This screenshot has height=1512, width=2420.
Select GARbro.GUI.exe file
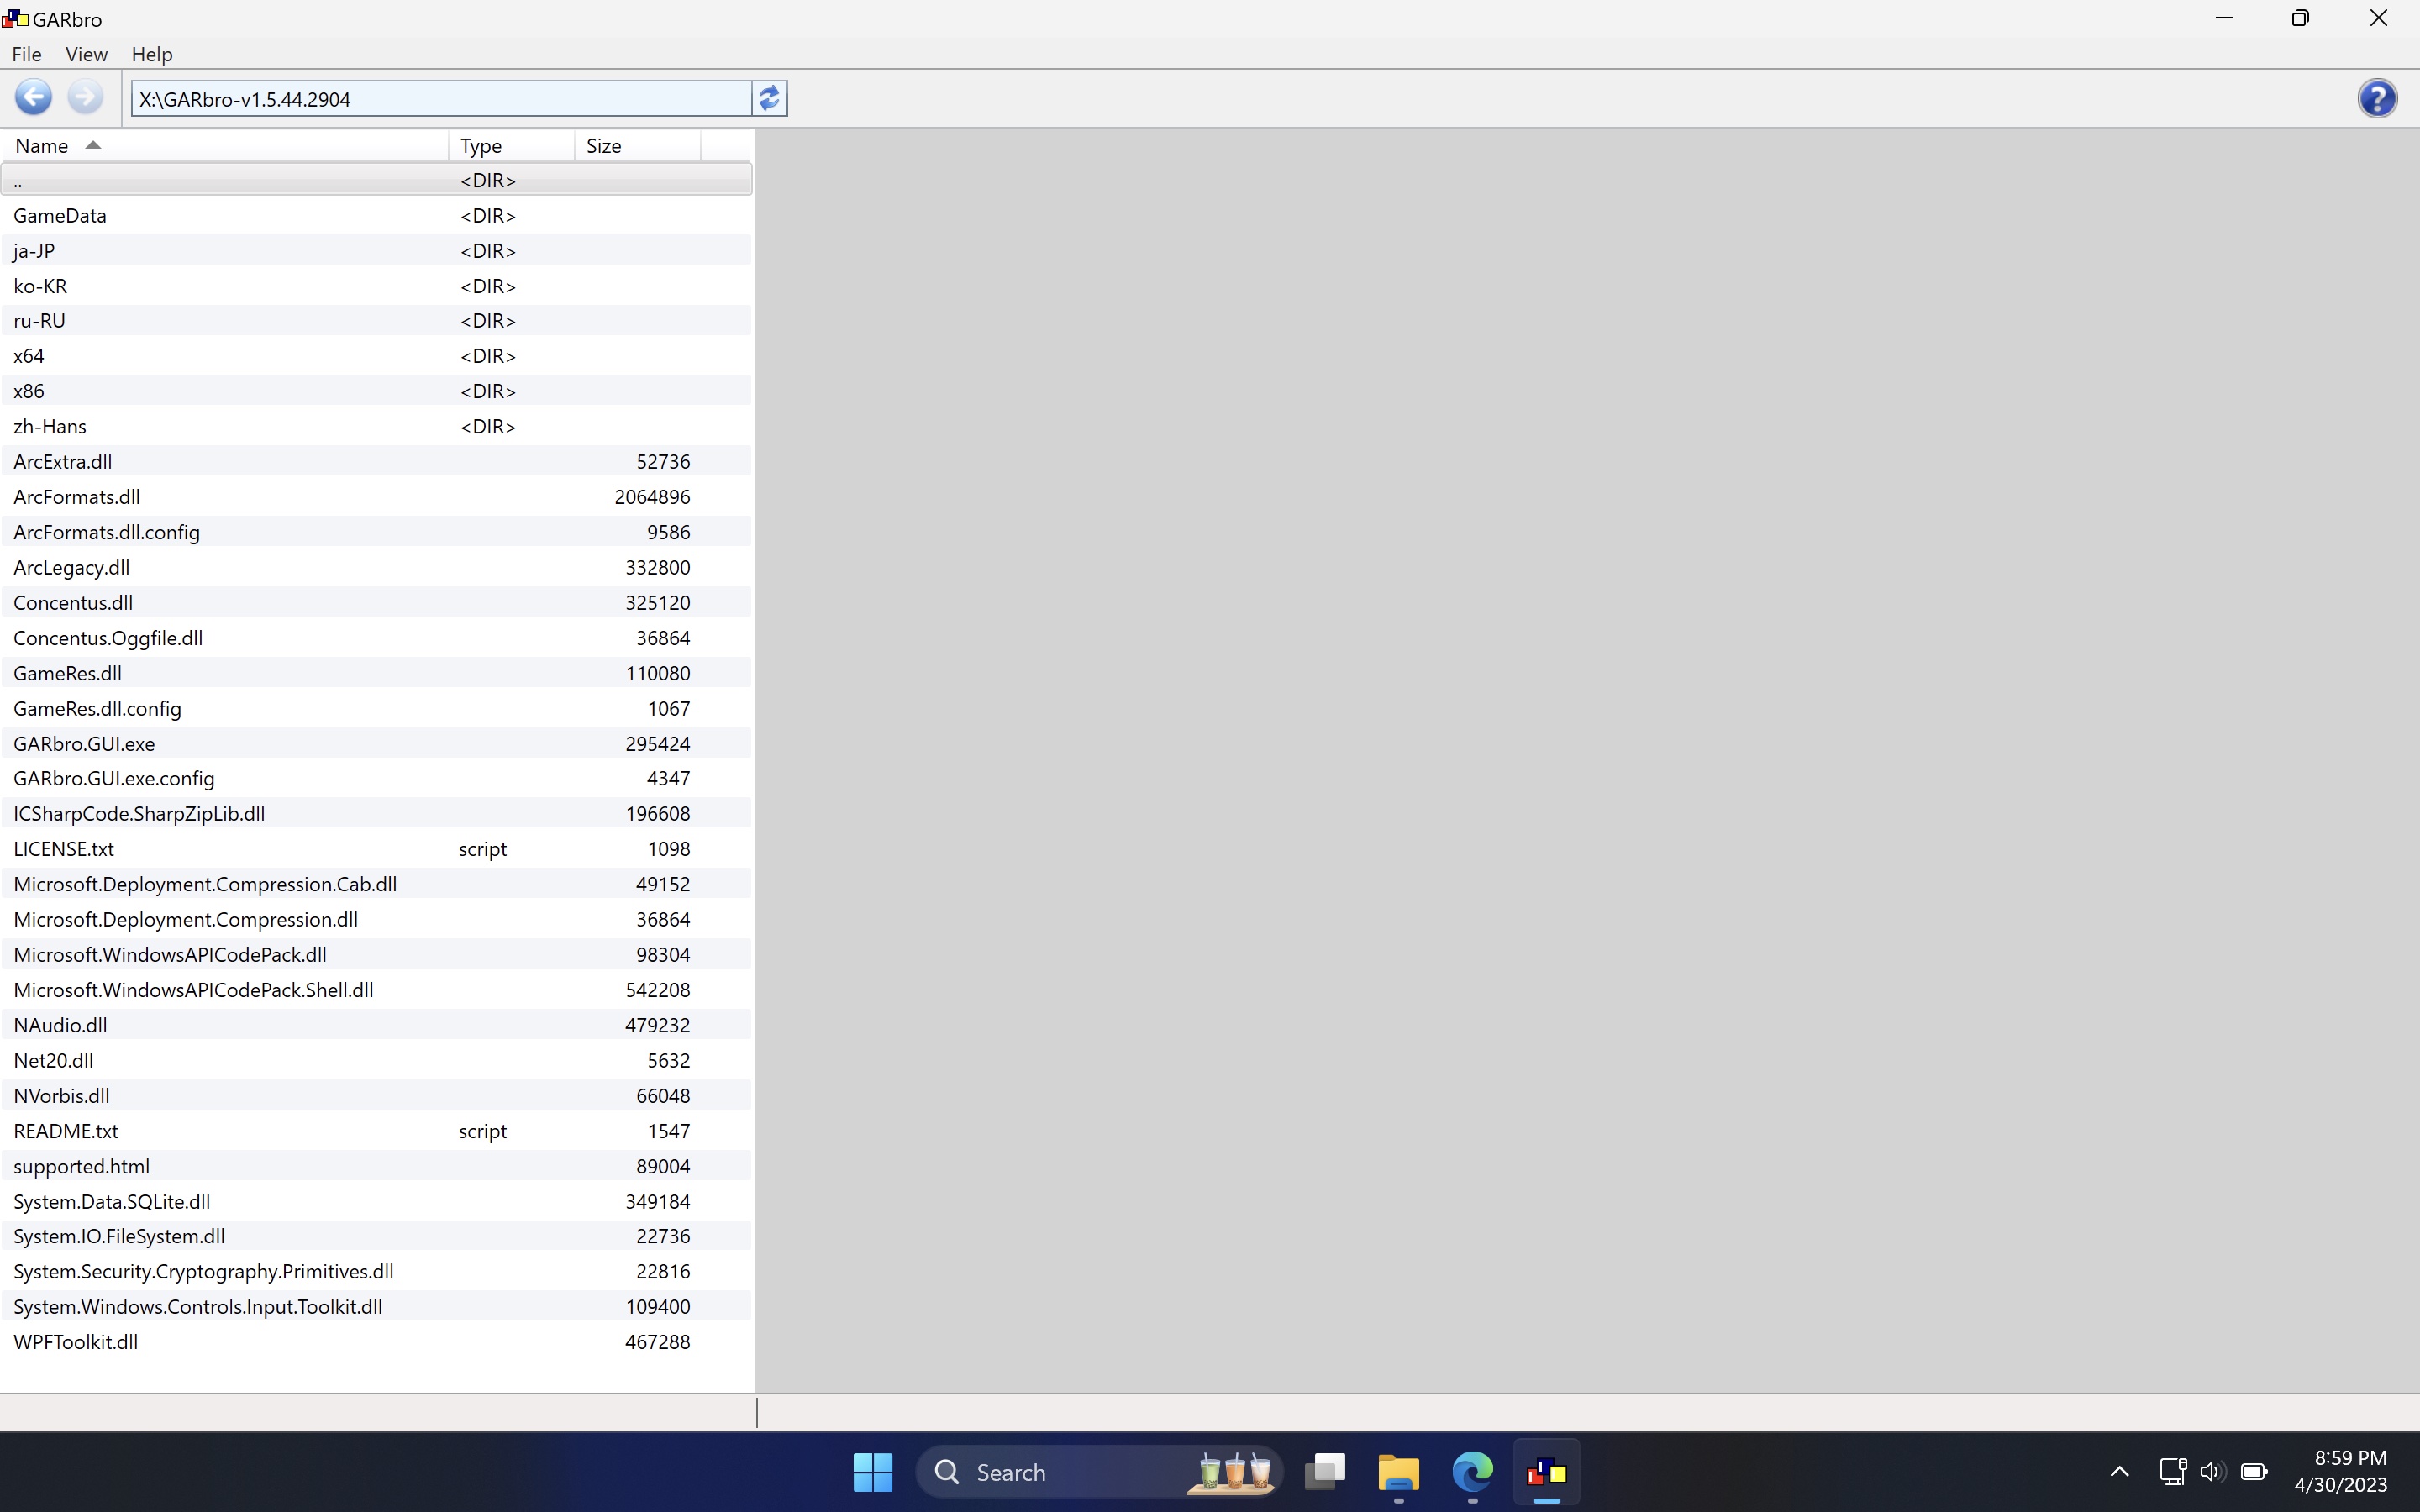pyautogui.click(x=376, y=743)
